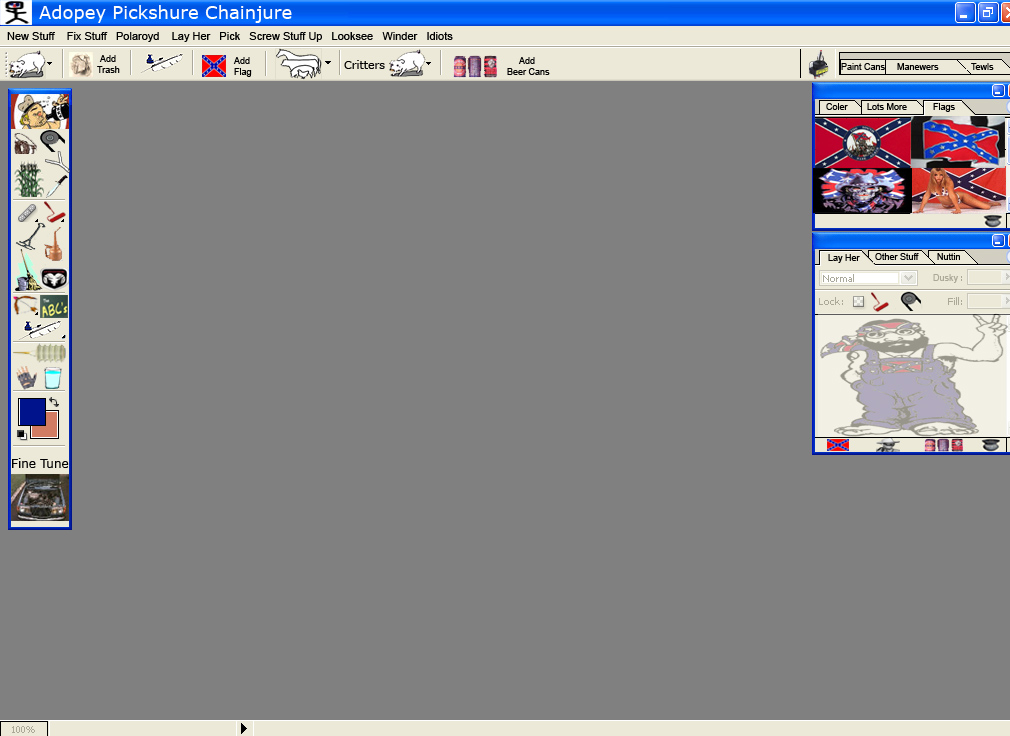The height and width of the screenshot is (736, 1010).
Task: Click the beer cans icon at Lay Her panel bottom
Action: (x=944, y=445)
